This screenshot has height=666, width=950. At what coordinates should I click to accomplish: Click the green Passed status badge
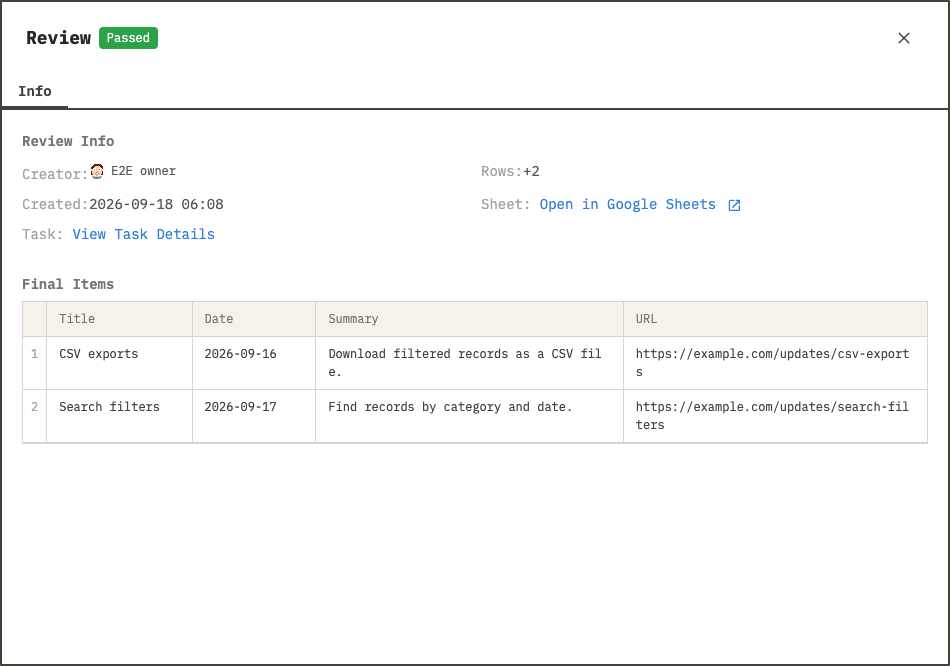coord(128,38)
